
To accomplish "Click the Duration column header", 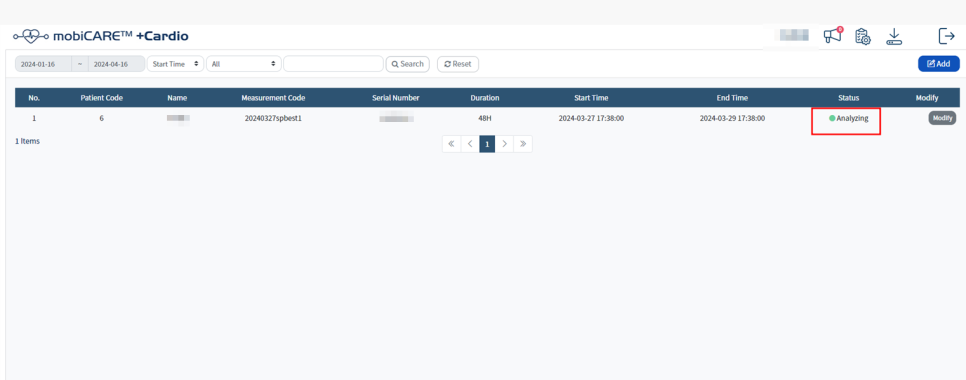I will pos(485,98).
